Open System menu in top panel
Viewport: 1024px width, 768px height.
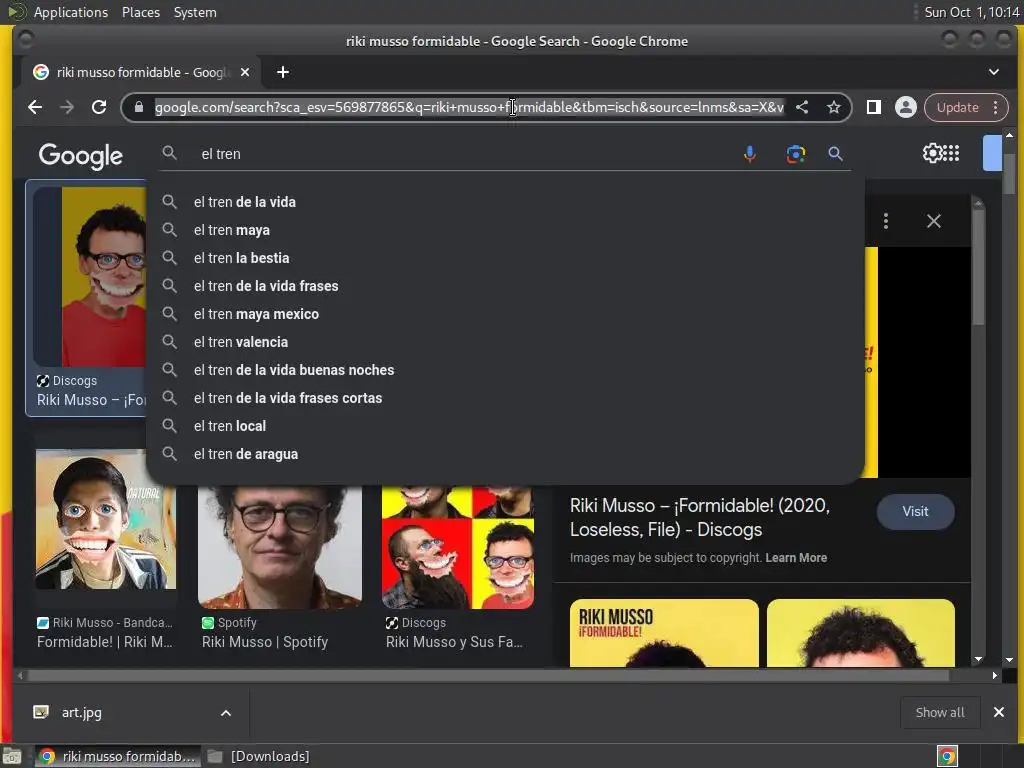(195, 12)
